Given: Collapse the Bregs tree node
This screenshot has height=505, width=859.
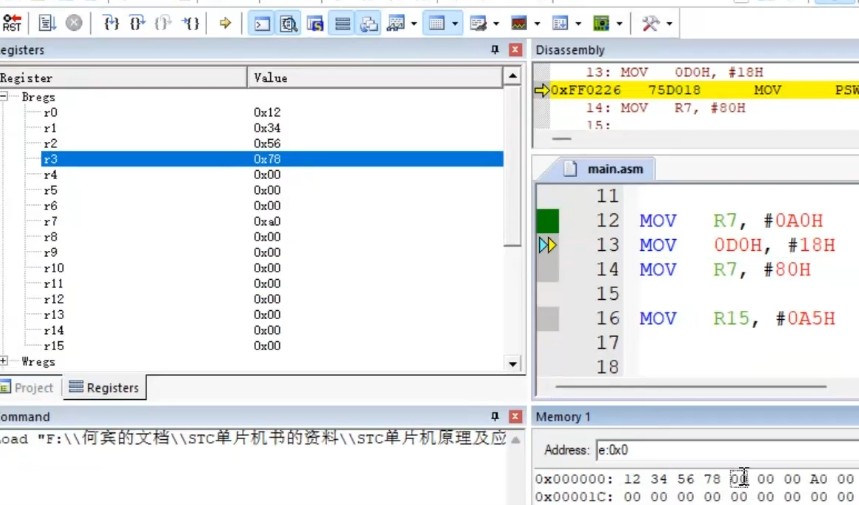Looking at the screenshot, I should [4, 97].
